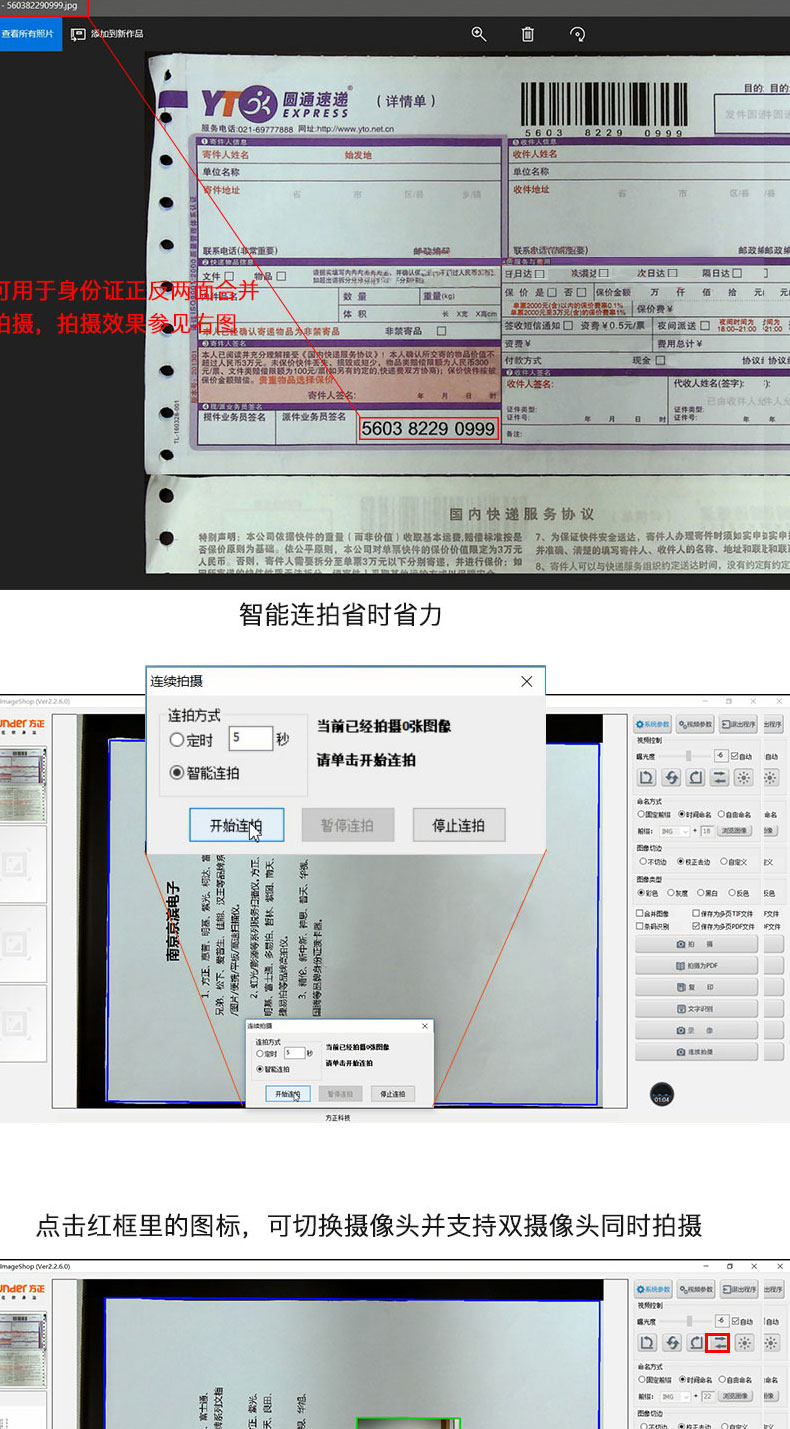Click brightness sun icon in red-boxed-icon ImageShop window
Screen dimensions: 790x1429
coord(744,1343)
